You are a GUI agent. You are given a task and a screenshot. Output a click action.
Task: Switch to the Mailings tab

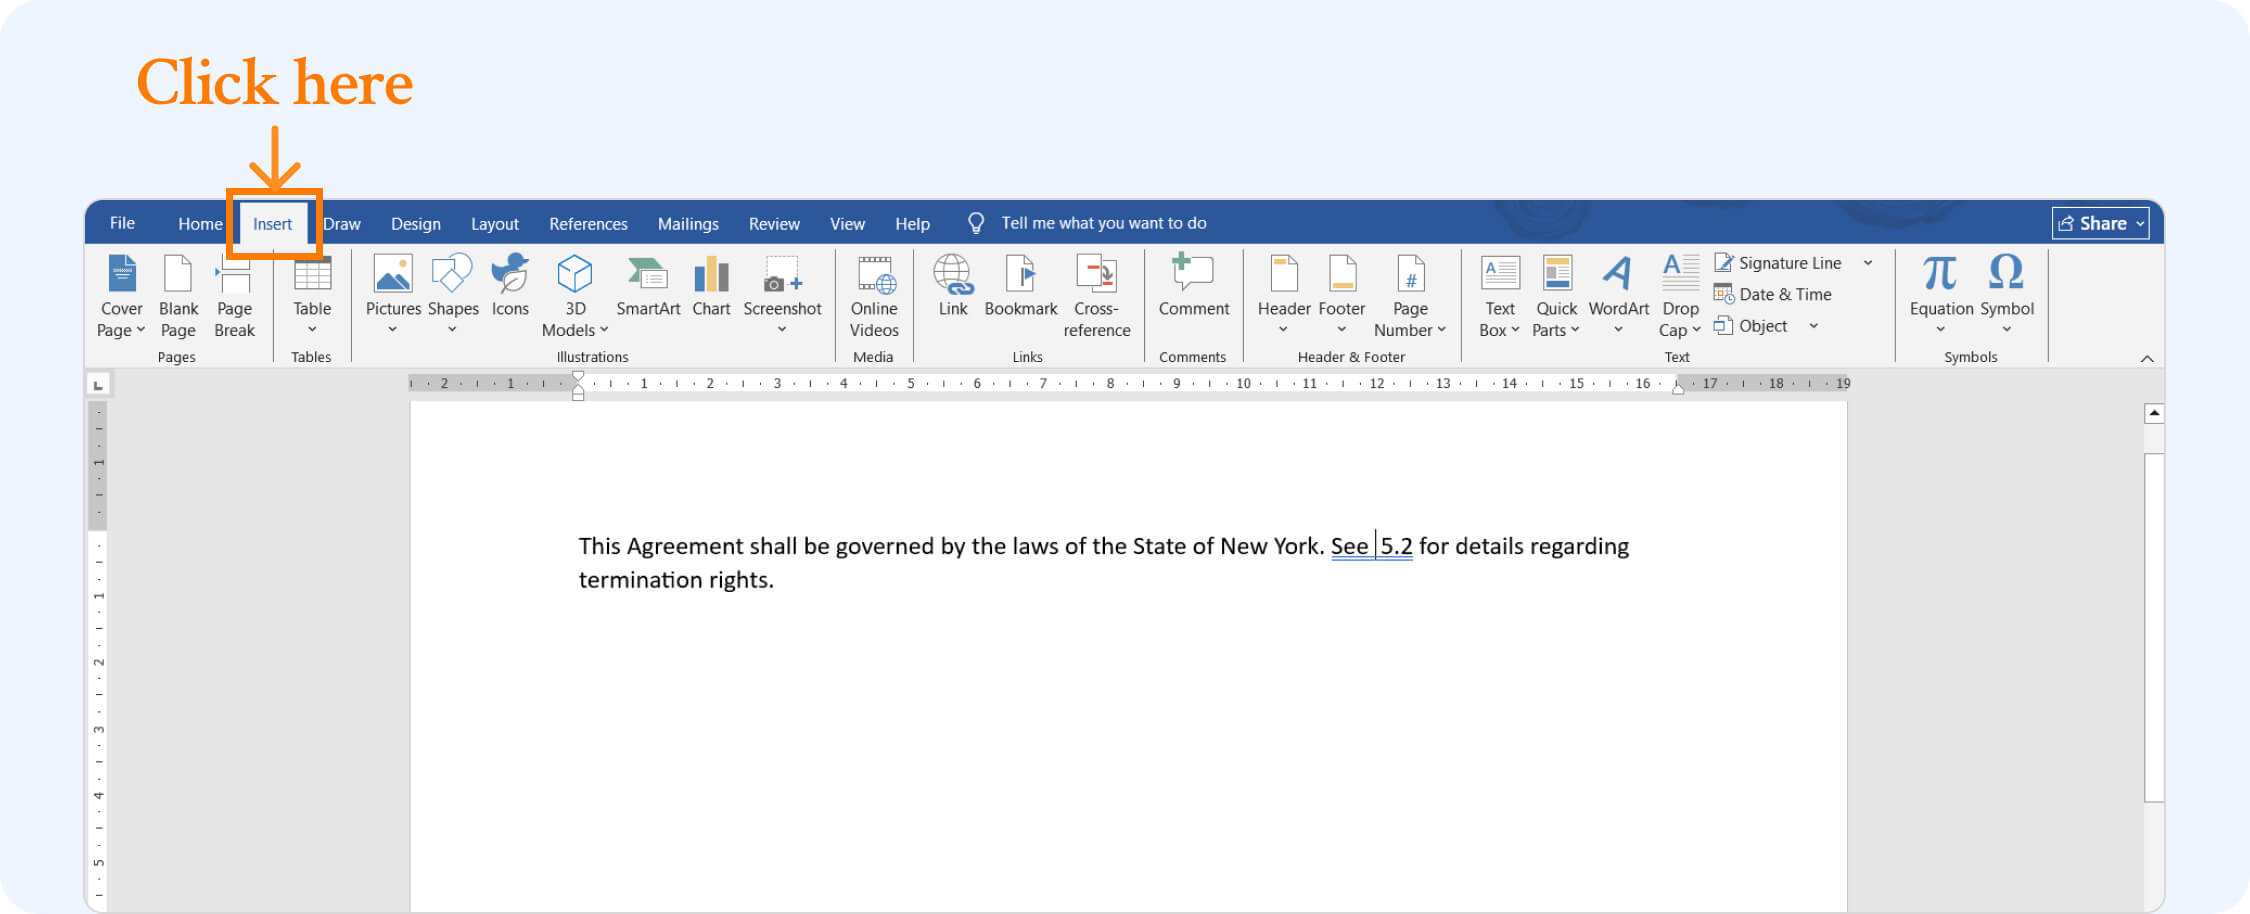pyautogui.click(x=688, y=224)
